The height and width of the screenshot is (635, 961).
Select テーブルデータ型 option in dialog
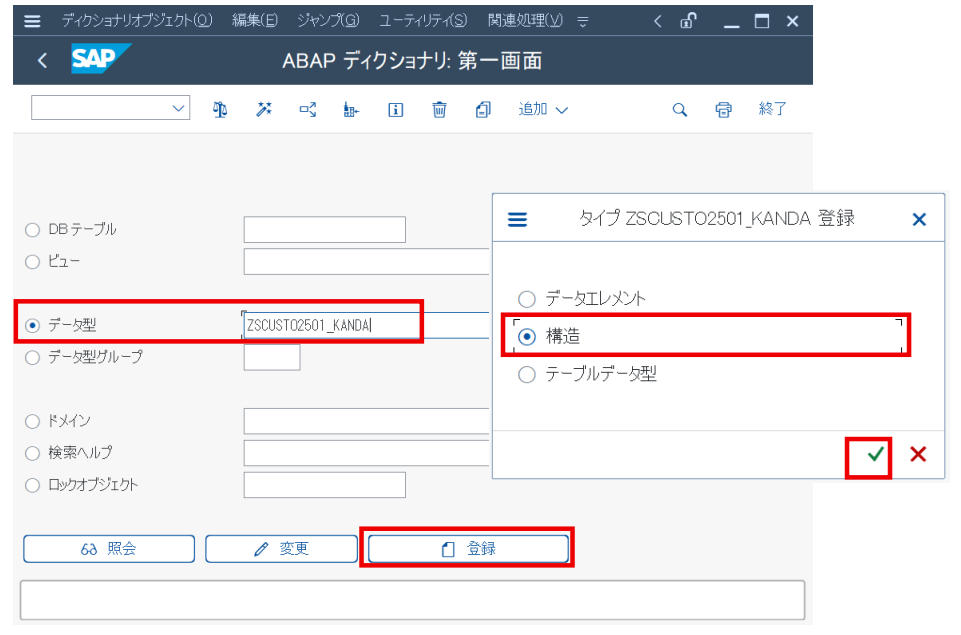pyautogui.click(x=526, y=375)
